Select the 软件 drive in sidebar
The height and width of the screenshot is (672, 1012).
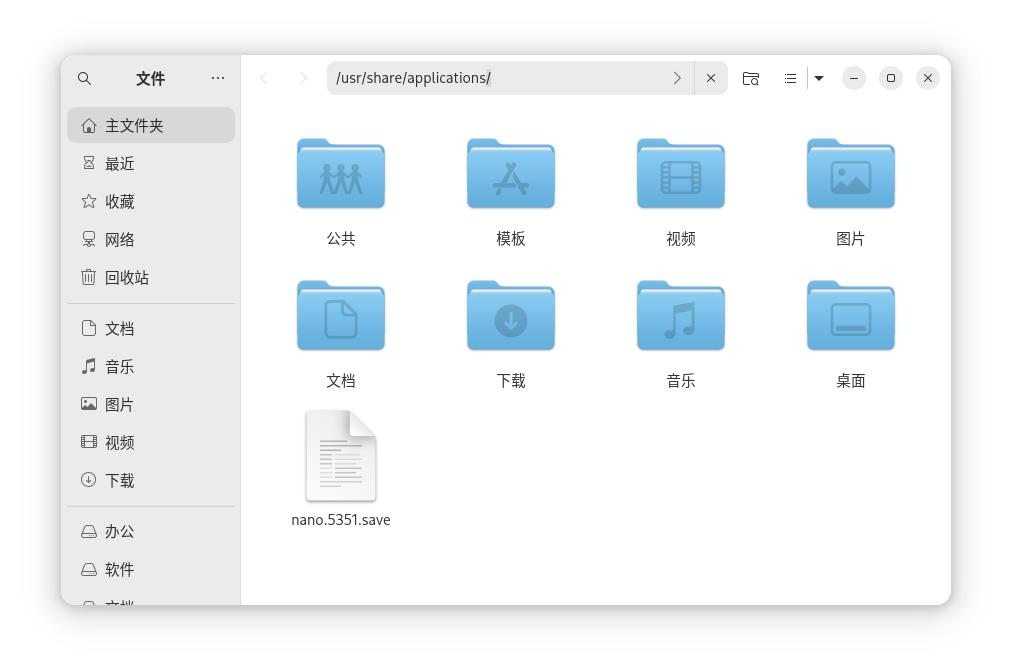pyautogui.click(x=118, y=569)
